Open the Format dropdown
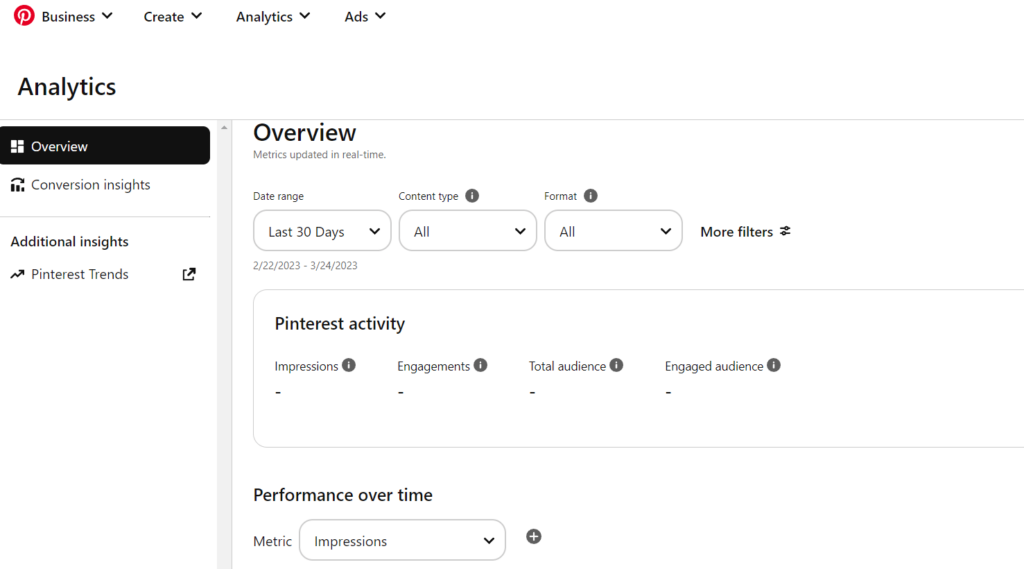 click(x=613, y=231)
